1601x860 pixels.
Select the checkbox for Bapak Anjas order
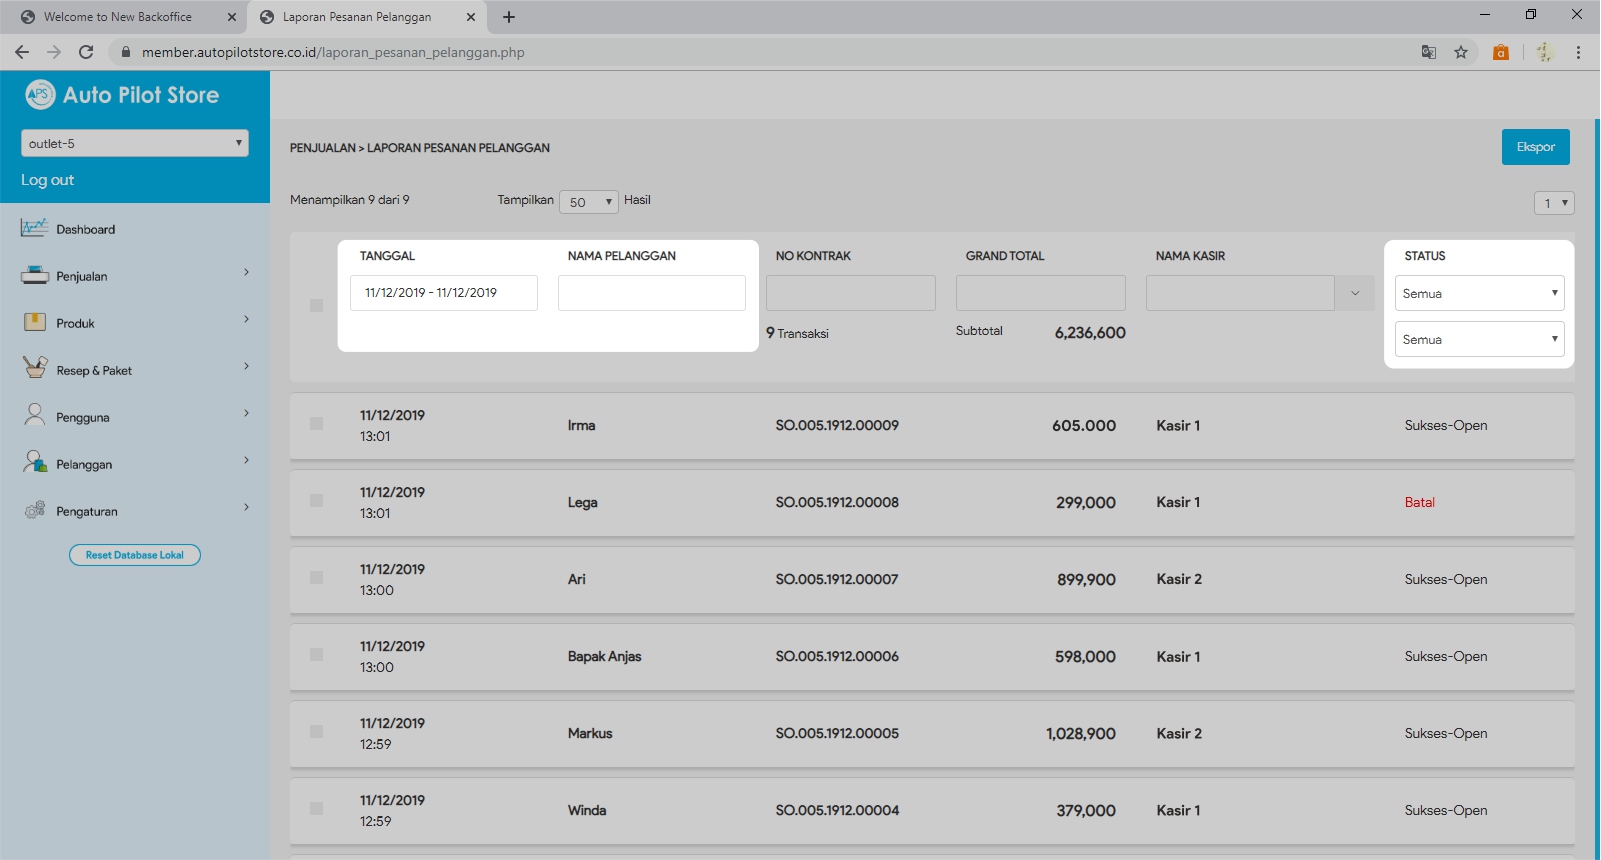point(316,655)
